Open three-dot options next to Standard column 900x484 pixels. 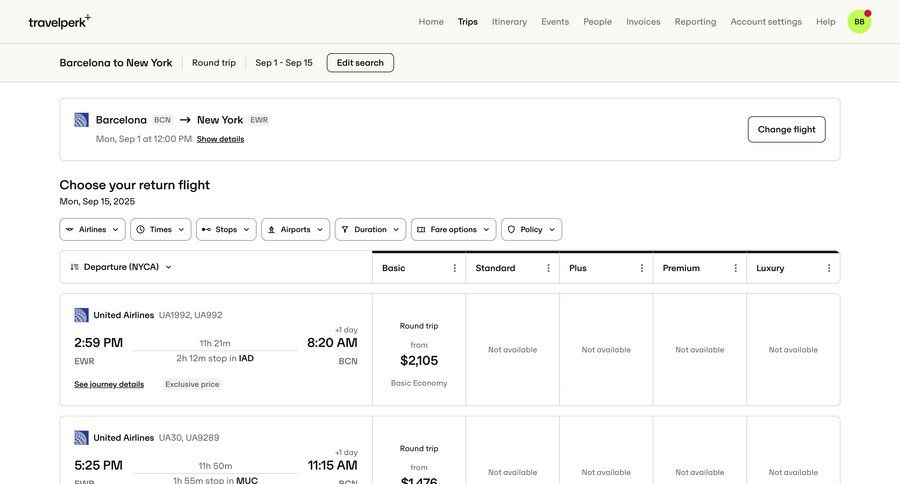tap(548, 268)
